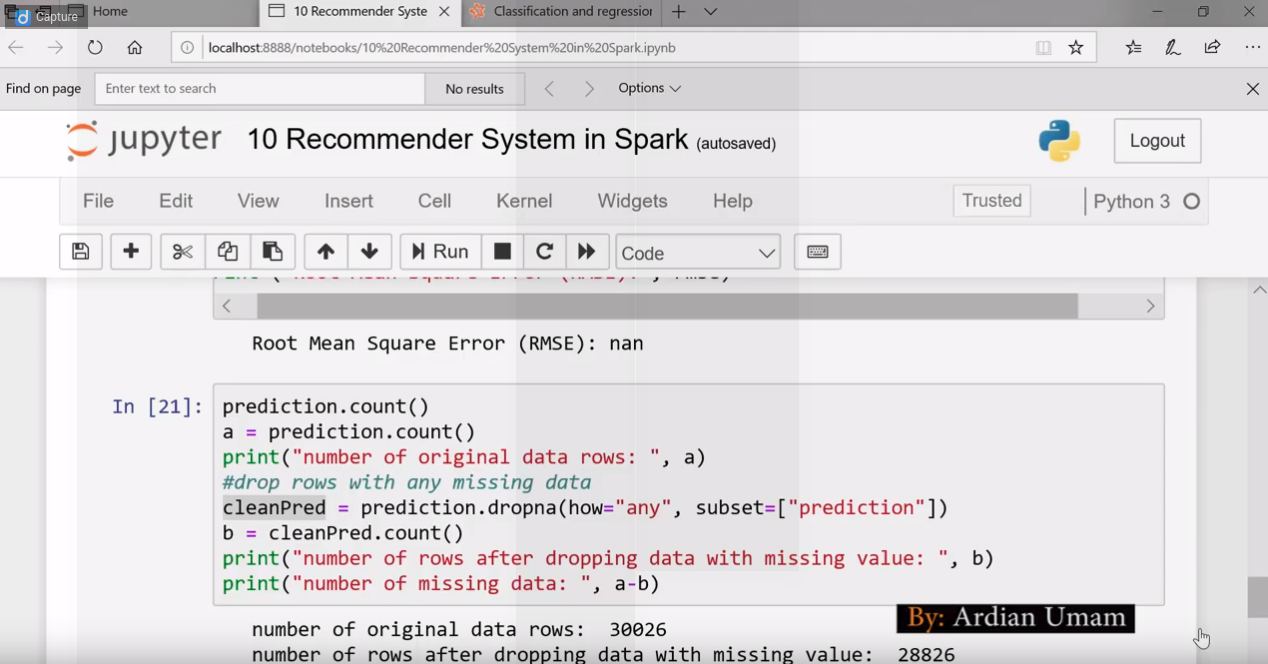Restart and run all with fast-forward icon
Viewport: 1268px width, 664px height.
pos(587,251)
